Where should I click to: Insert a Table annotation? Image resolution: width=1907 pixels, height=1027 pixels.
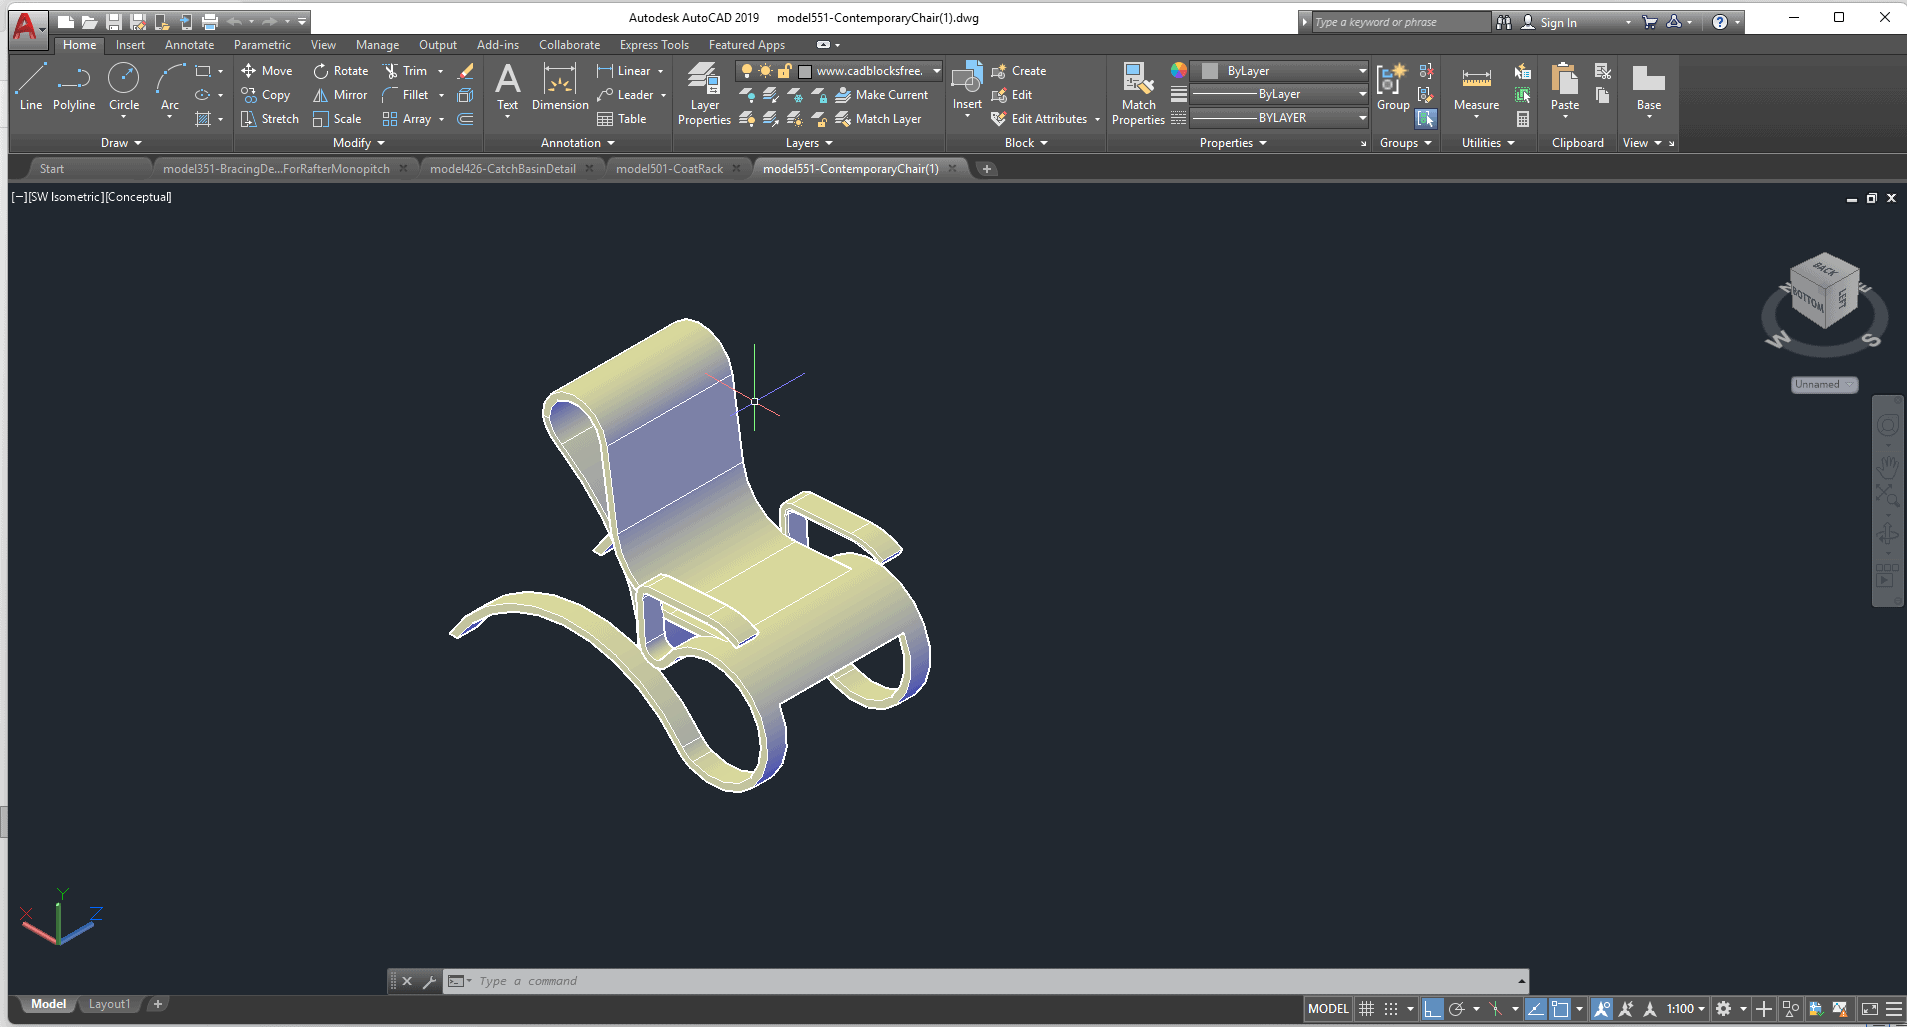[622, 119]
